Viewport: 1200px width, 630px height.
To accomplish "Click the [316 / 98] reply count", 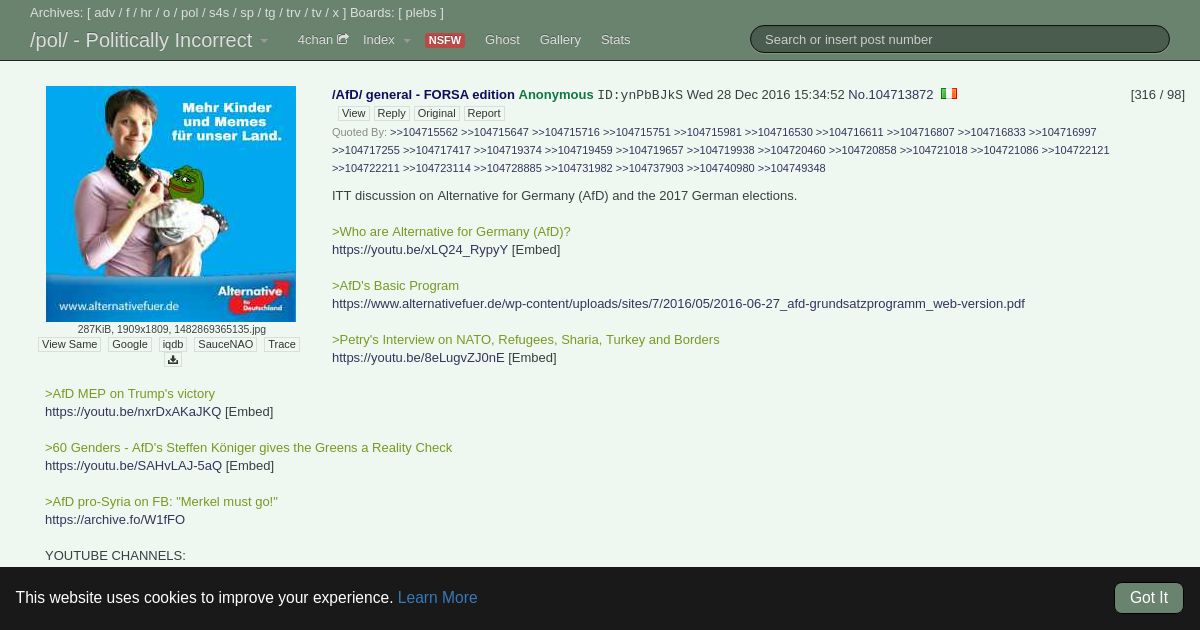I will coord(1158,95).
